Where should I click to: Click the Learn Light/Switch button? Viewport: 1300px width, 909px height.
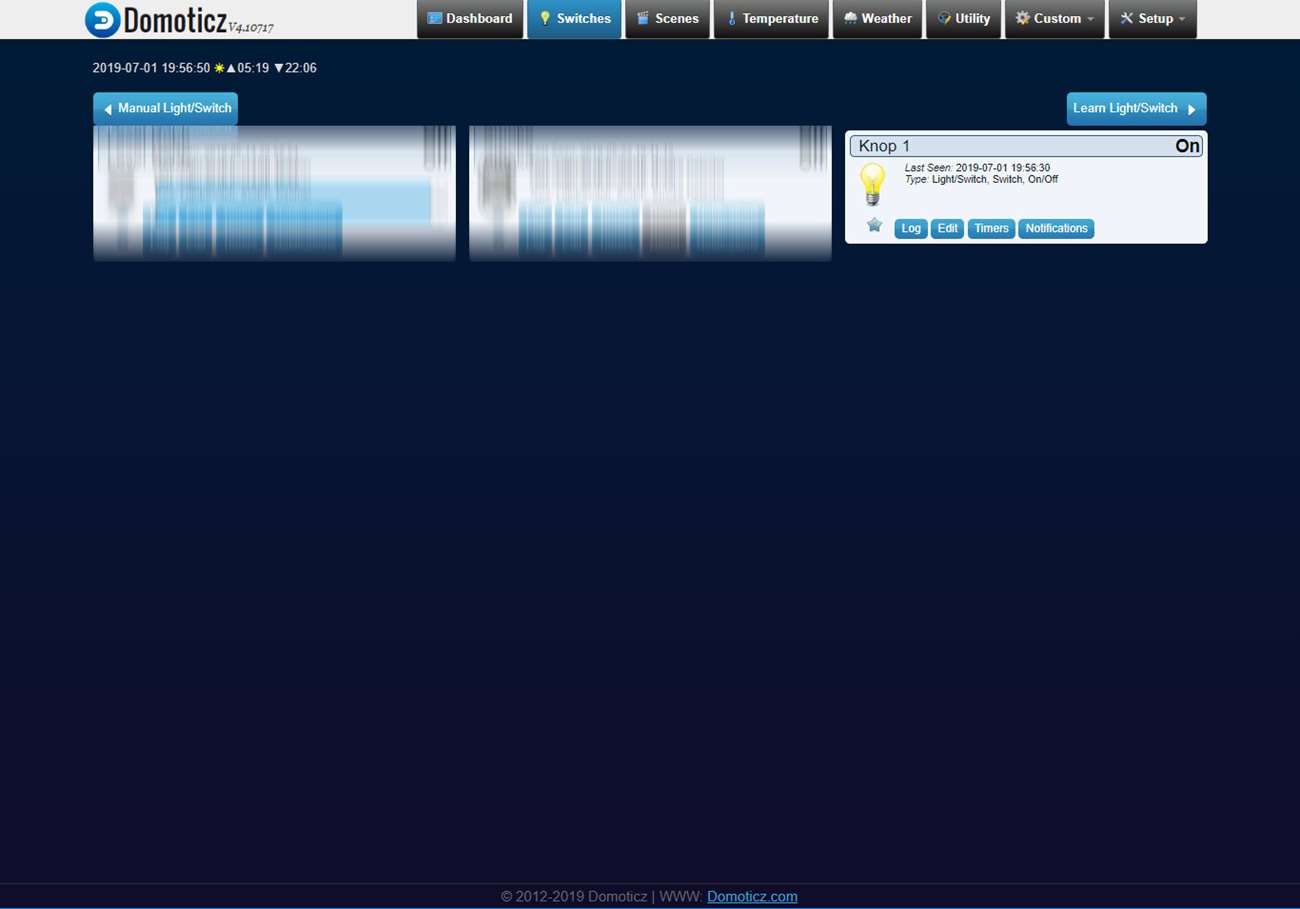click(x=1136, y=109)
